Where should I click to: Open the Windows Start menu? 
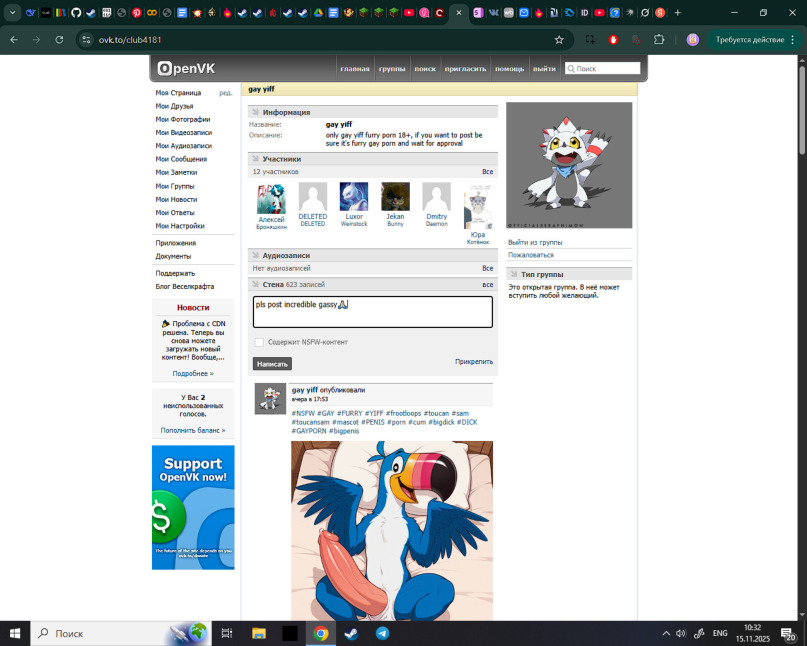pos(15,633)
